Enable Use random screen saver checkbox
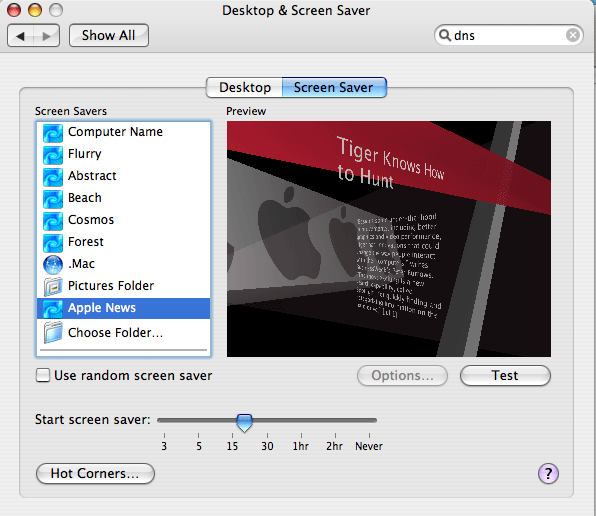Screen dimensions: 596x516 (x=43, y=375)
